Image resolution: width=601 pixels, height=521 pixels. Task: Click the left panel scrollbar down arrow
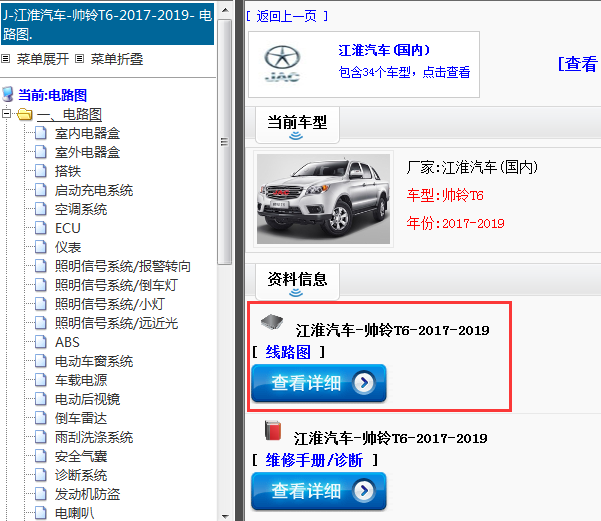[225, 516]
